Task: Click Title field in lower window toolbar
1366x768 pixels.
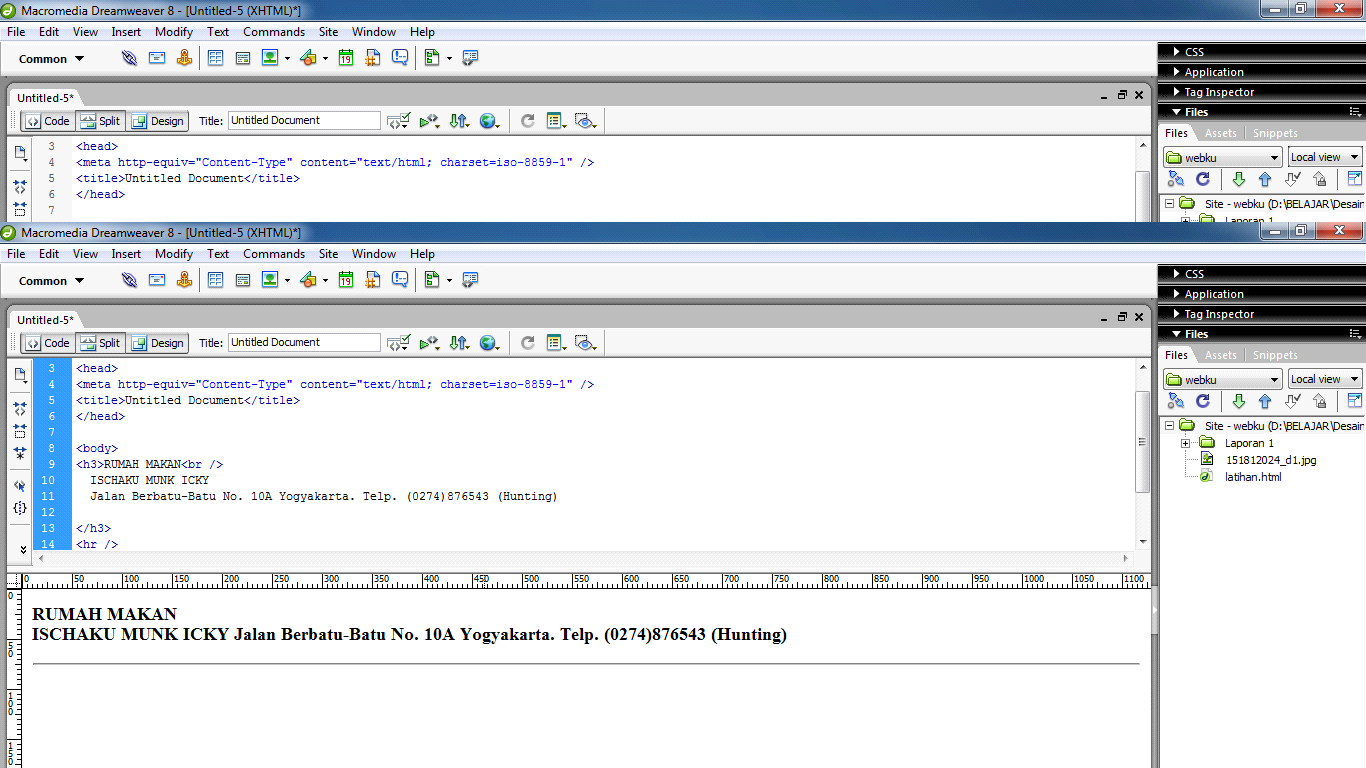Action: tap(304, 342)
